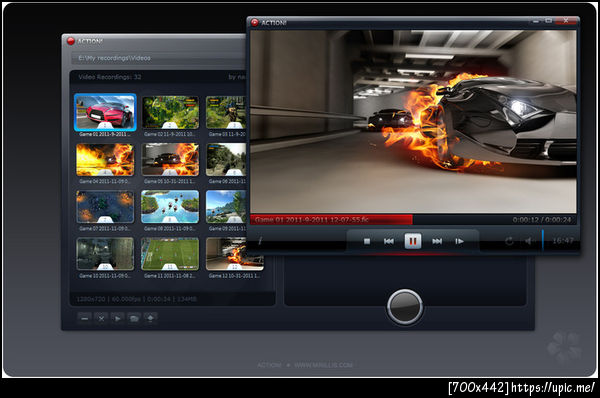
Task: Click the 16:47 clock in the player
Action: [x=563, y=241]
